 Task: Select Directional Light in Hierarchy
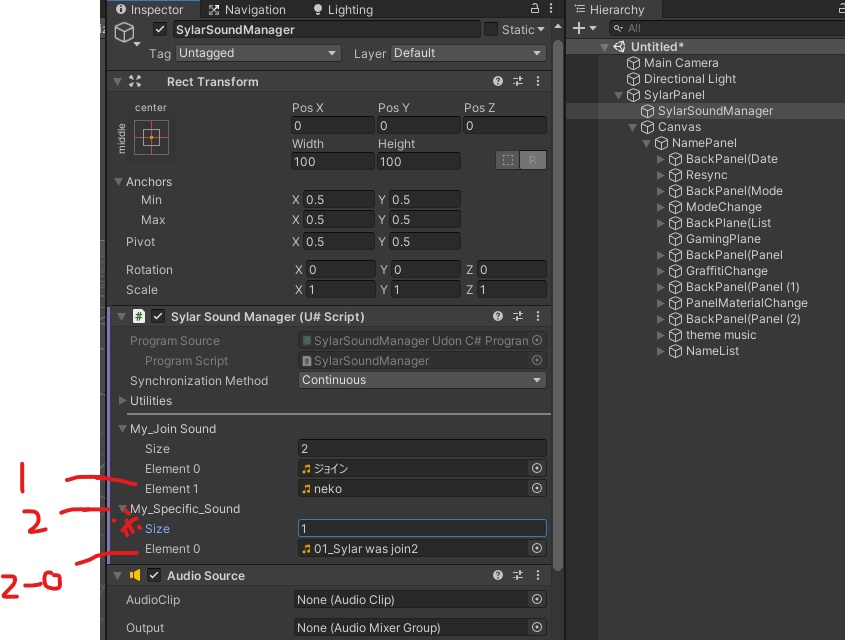coord(689,79)
